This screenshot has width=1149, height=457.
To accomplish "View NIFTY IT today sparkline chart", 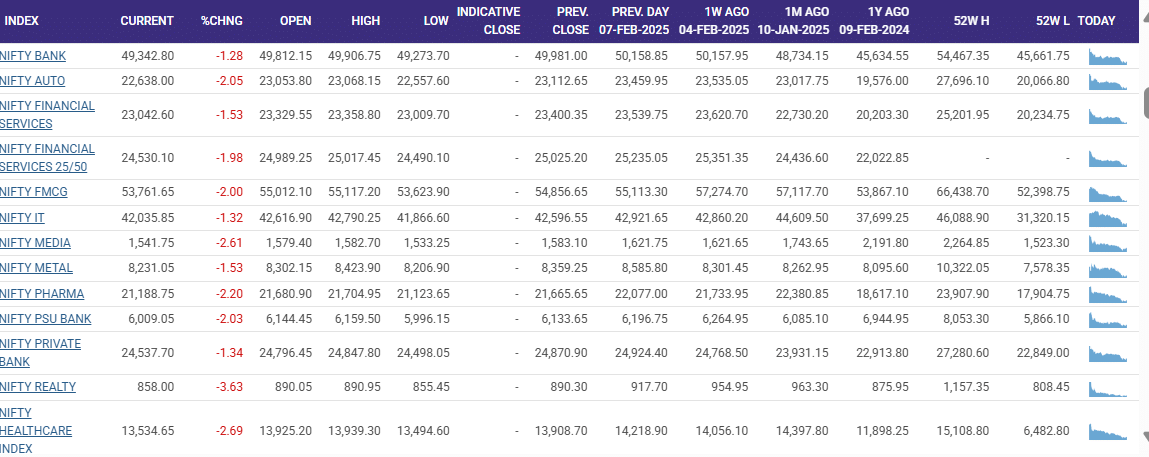I will (x=1108, y=219).
